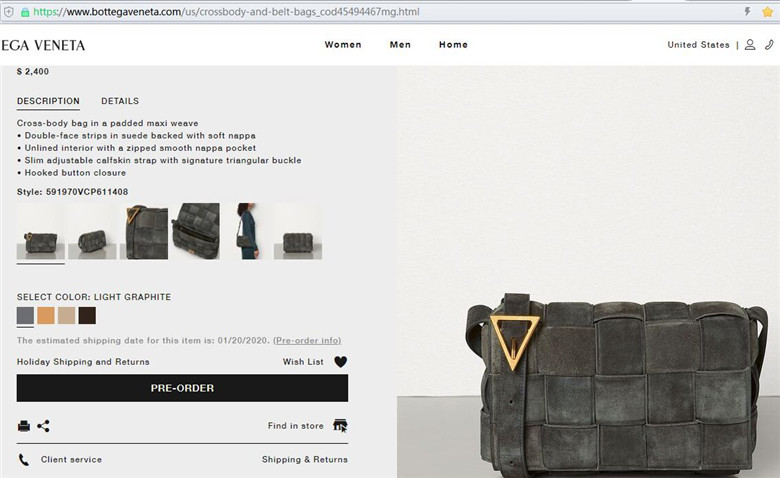Select the light graphite grey color swatch
Viewport: 780px width, 478px height.
pos(25,315)
